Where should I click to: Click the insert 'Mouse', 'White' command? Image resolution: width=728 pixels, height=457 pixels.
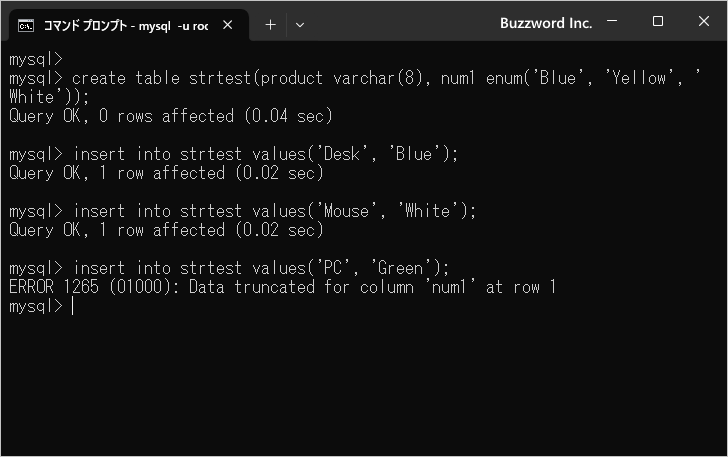click(274, 211)
